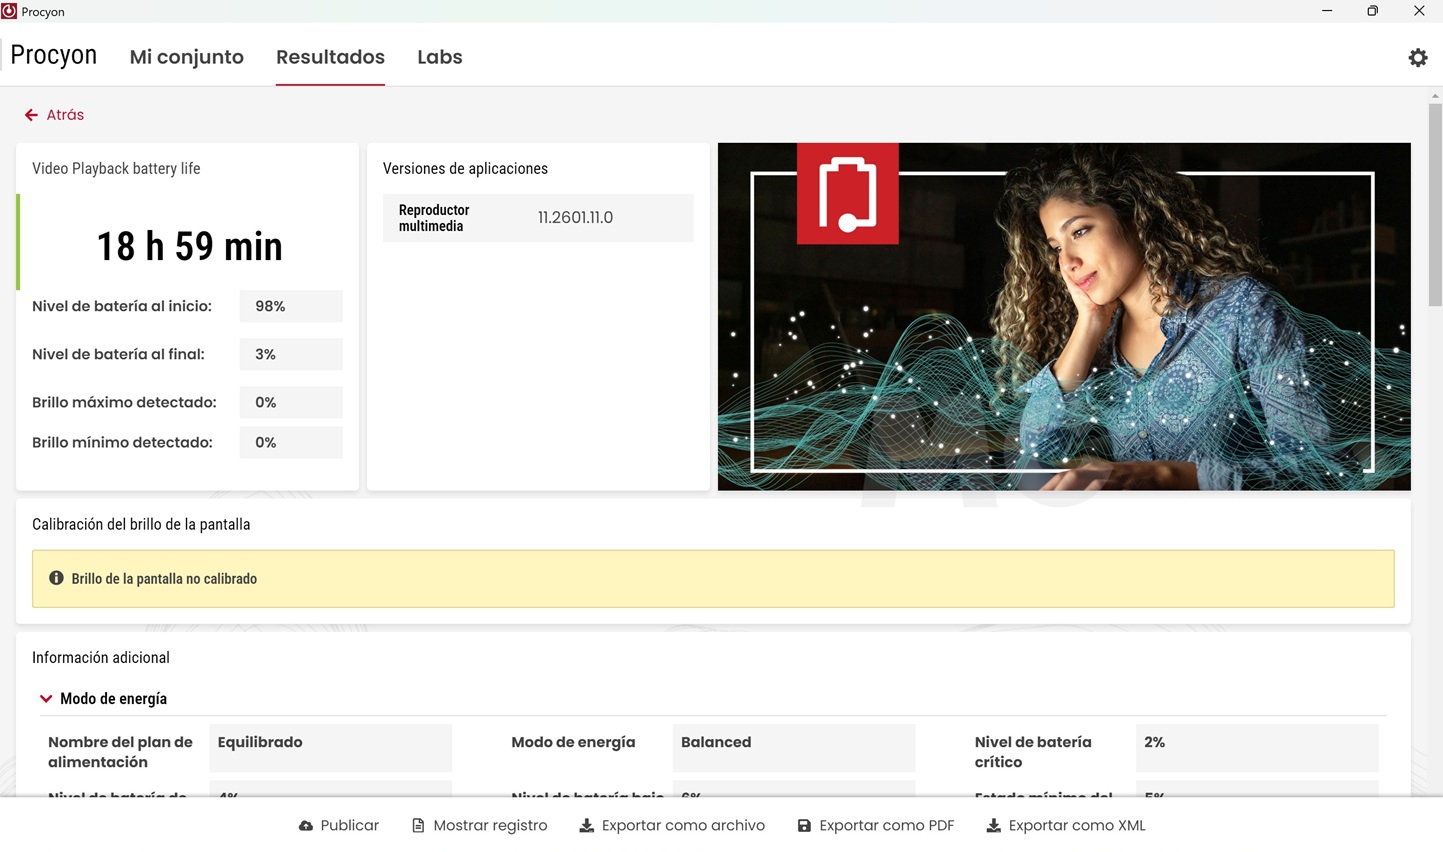Go back using the Atrás link
The width and height of the screenshot is (1443, 852).
(x=65, y=115)
